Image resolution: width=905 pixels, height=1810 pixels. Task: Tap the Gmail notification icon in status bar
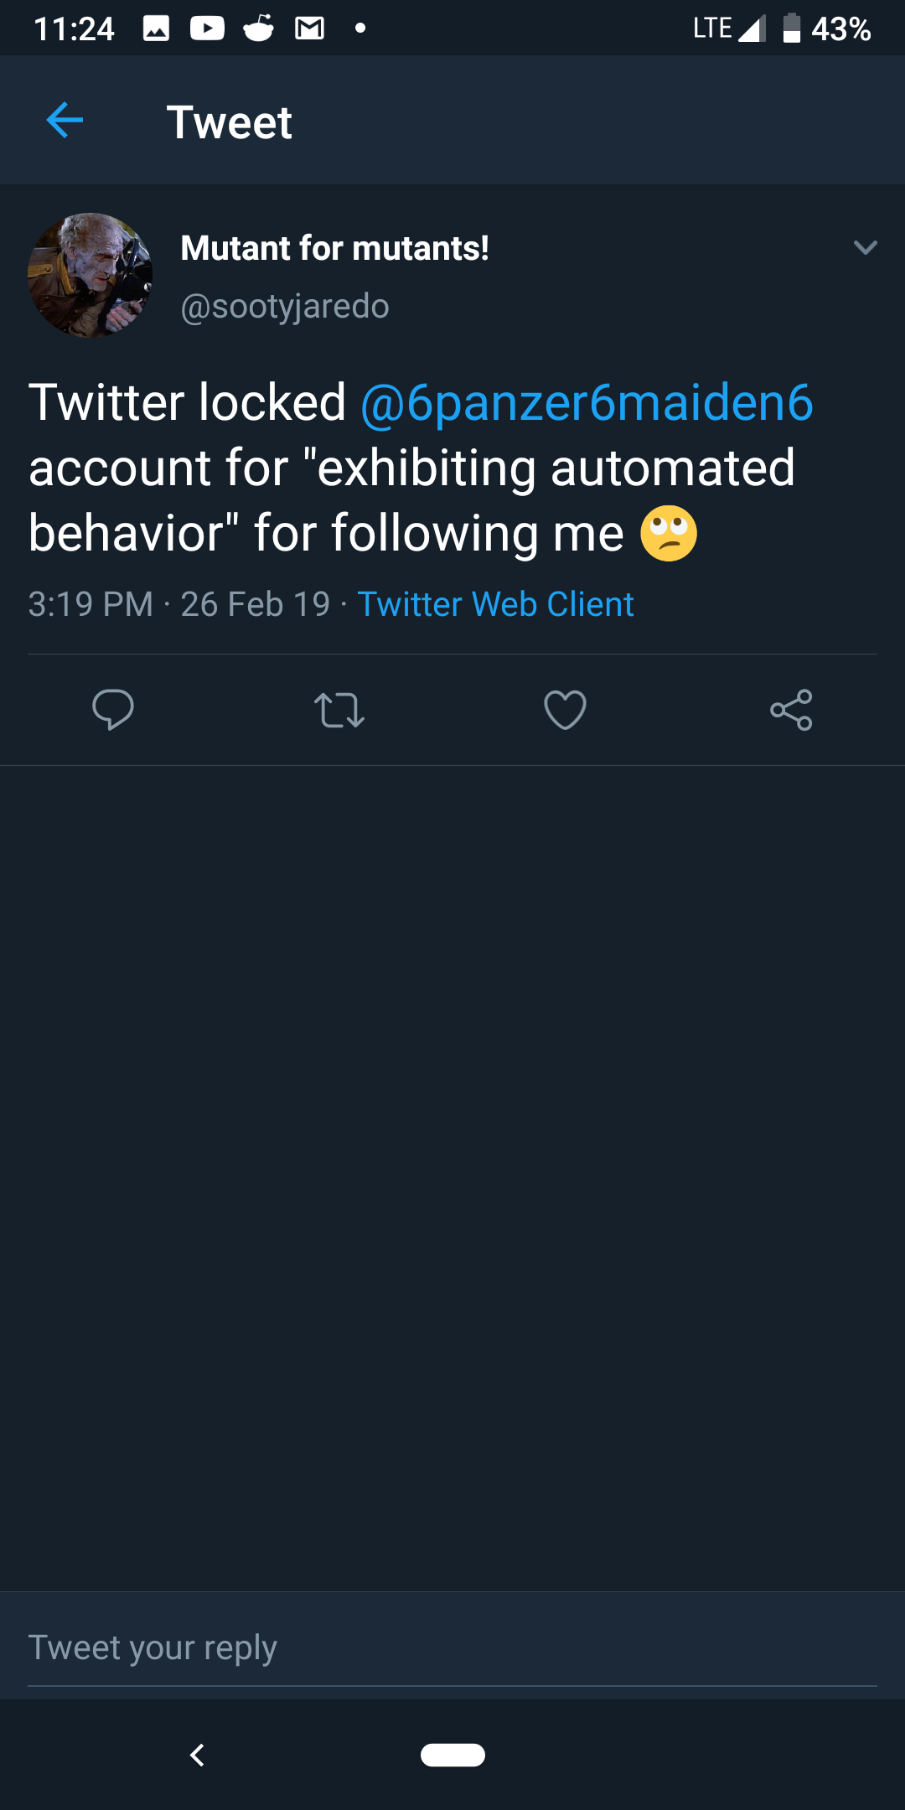click(310, 28)
